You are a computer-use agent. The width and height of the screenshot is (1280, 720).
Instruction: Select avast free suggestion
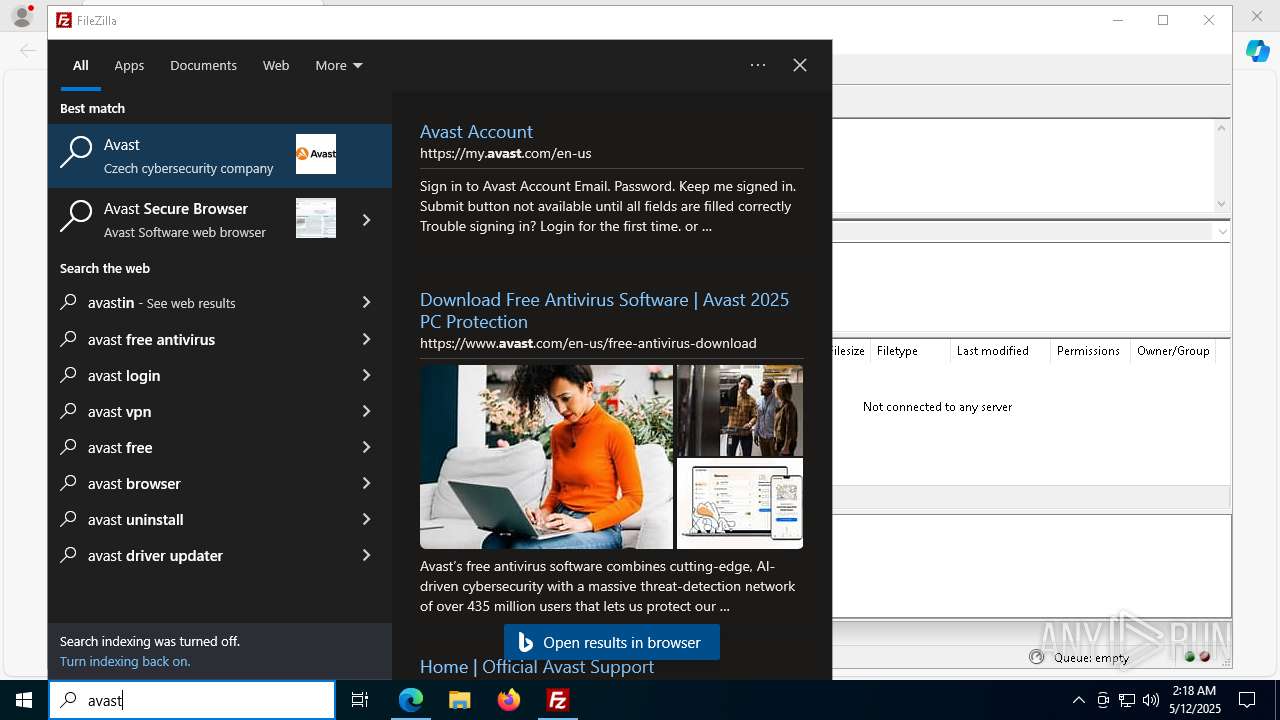tap(220, 447)
